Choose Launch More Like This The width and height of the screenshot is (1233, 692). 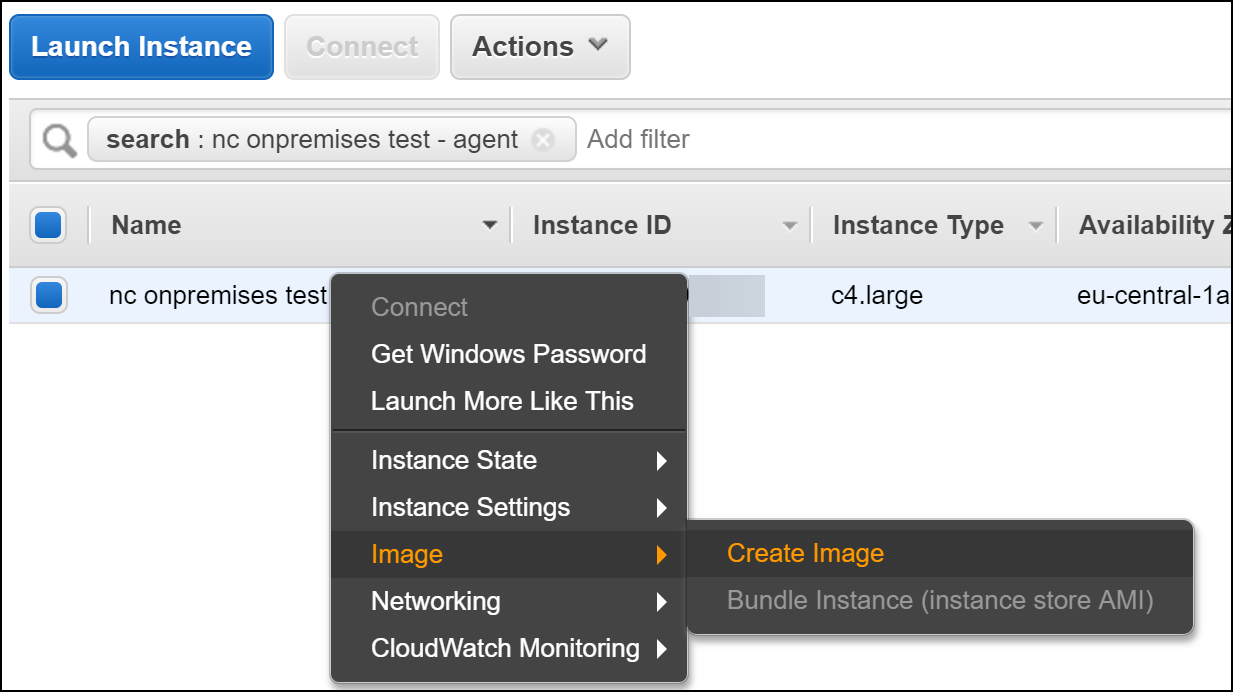(x=502, y=401)
